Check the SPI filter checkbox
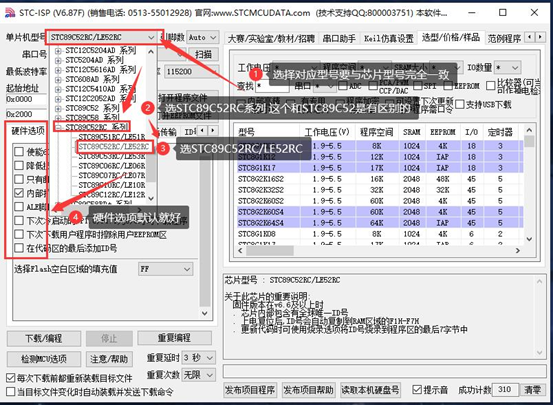 pyautogui.click(x=418, y=85)
